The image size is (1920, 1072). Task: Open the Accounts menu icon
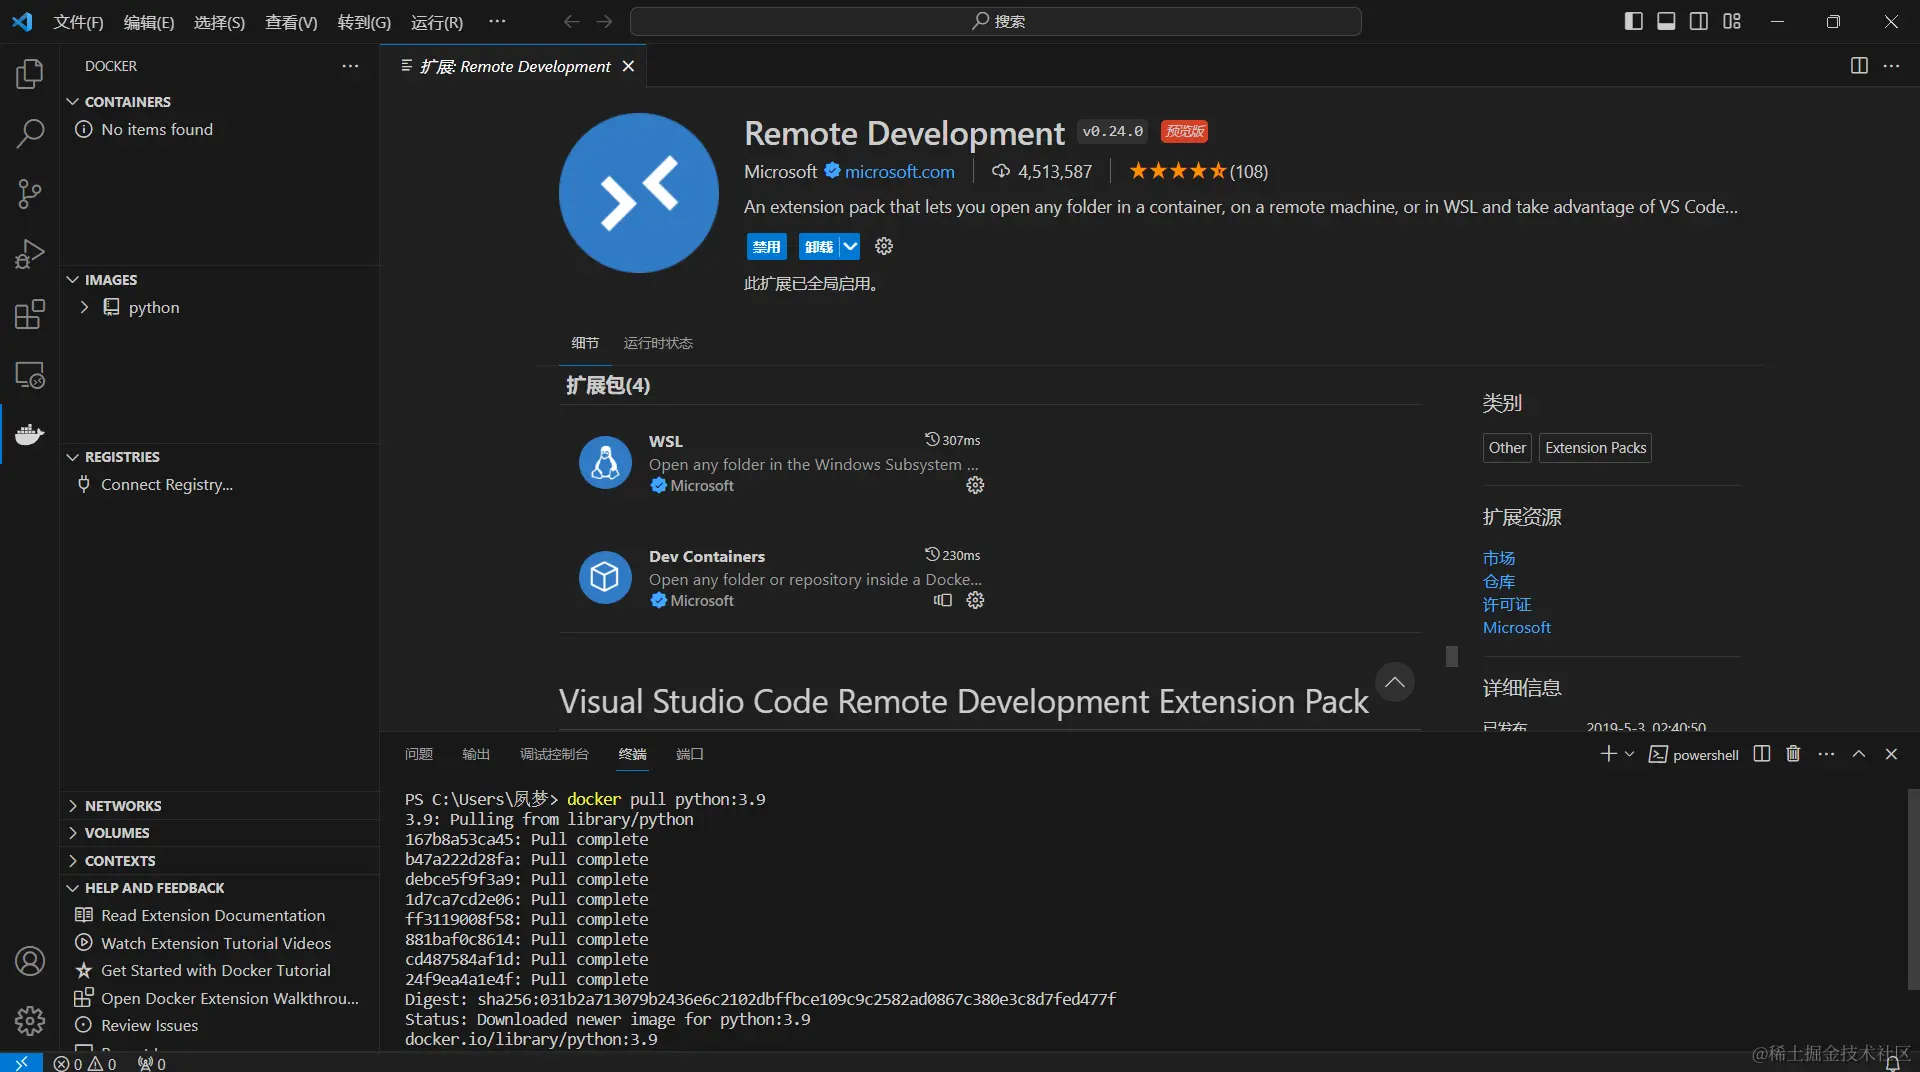tap(30, 961)
